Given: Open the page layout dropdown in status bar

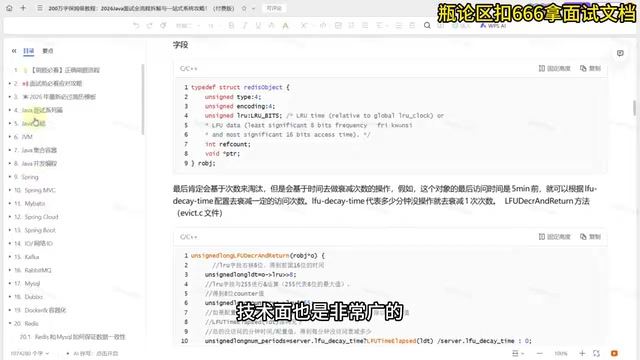Looking at the screenshot, I should pyautogui.click(x=518, y=353).
